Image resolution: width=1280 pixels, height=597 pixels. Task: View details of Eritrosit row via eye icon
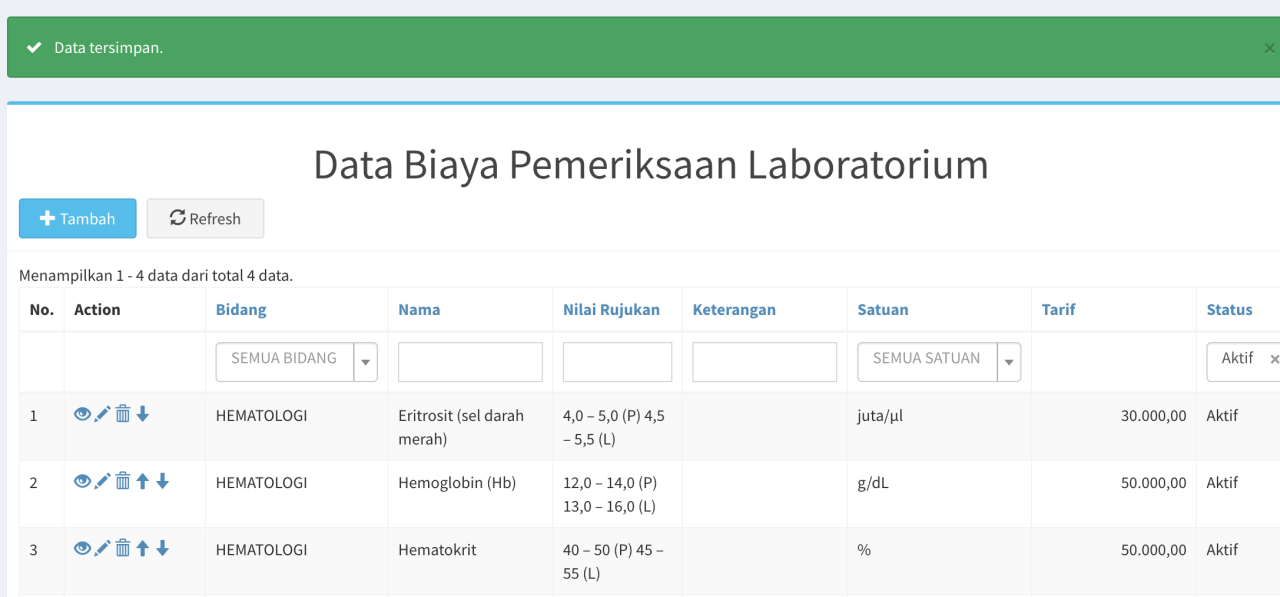pyautogui.click(x=82, y=414)
